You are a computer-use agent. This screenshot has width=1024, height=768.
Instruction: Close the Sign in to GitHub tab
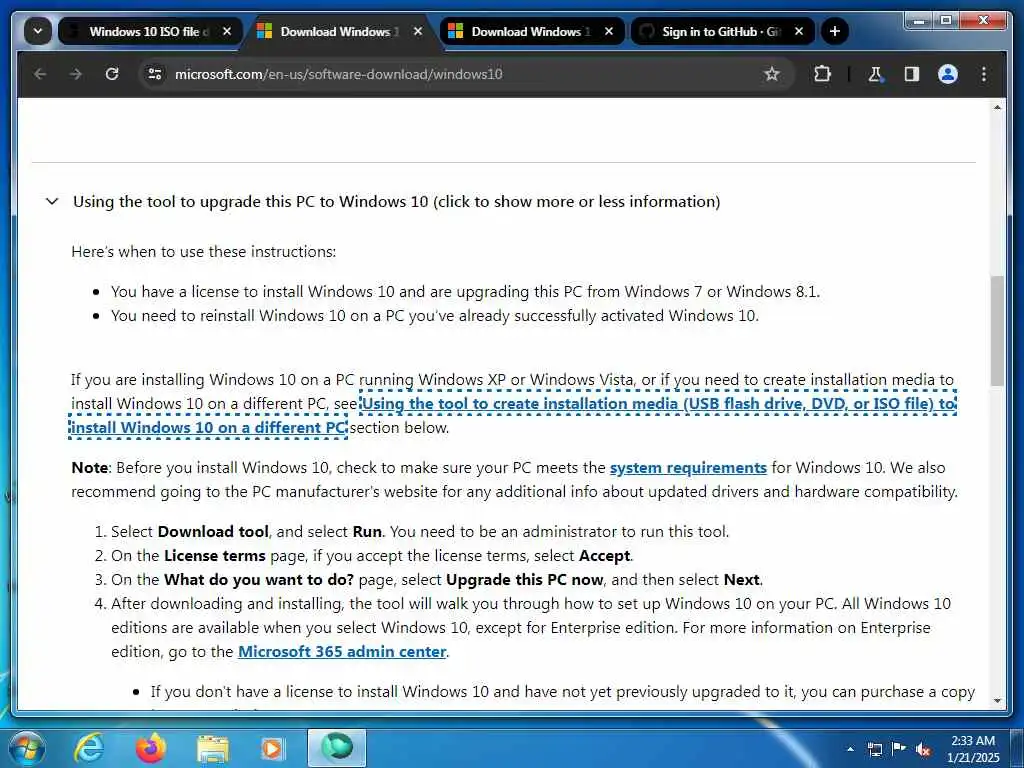coord(799,31)
